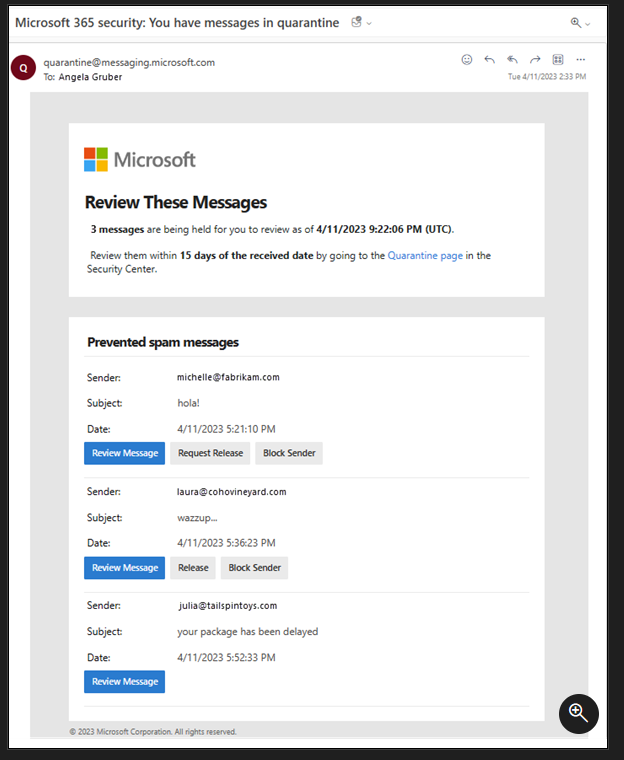Click the Reply All icon
The height and width of the screenshot is (760, 624).
pos(512,60)
